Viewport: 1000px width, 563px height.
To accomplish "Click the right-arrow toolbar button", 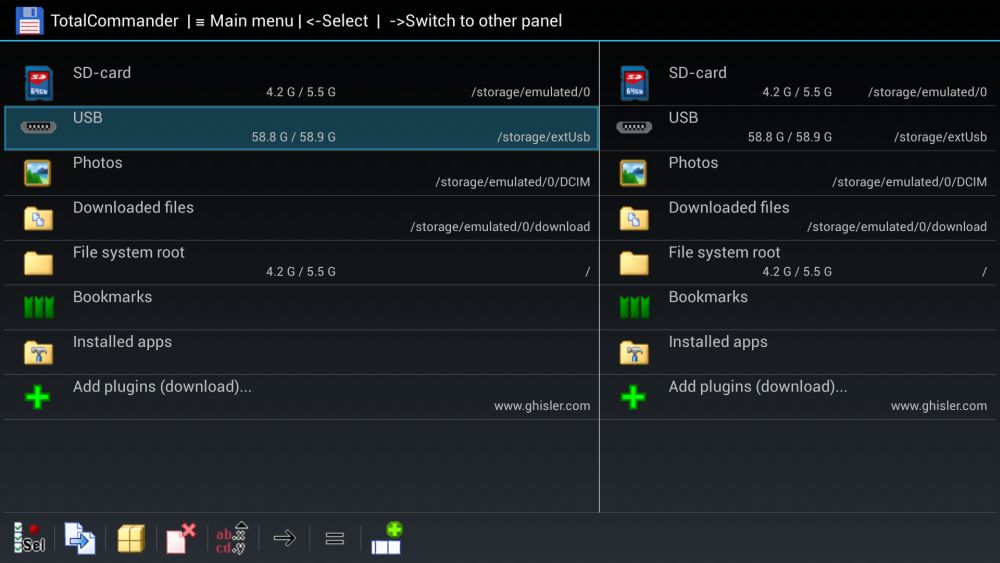I will (284, 538).
